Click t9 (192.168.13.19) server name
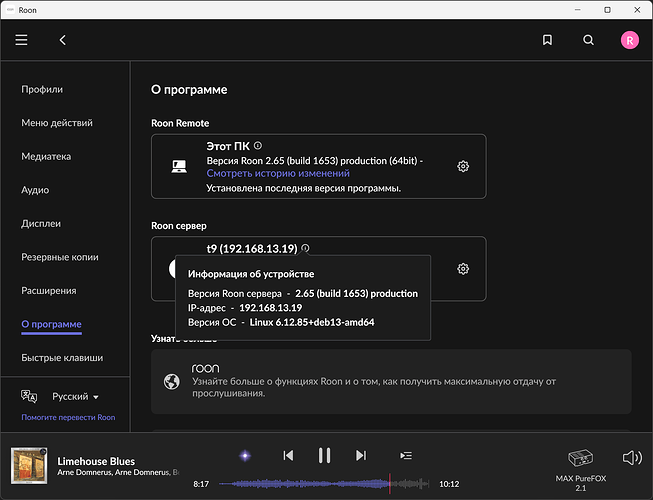The image size is (653, 500). pyautogui.click(x=252, y=249)
